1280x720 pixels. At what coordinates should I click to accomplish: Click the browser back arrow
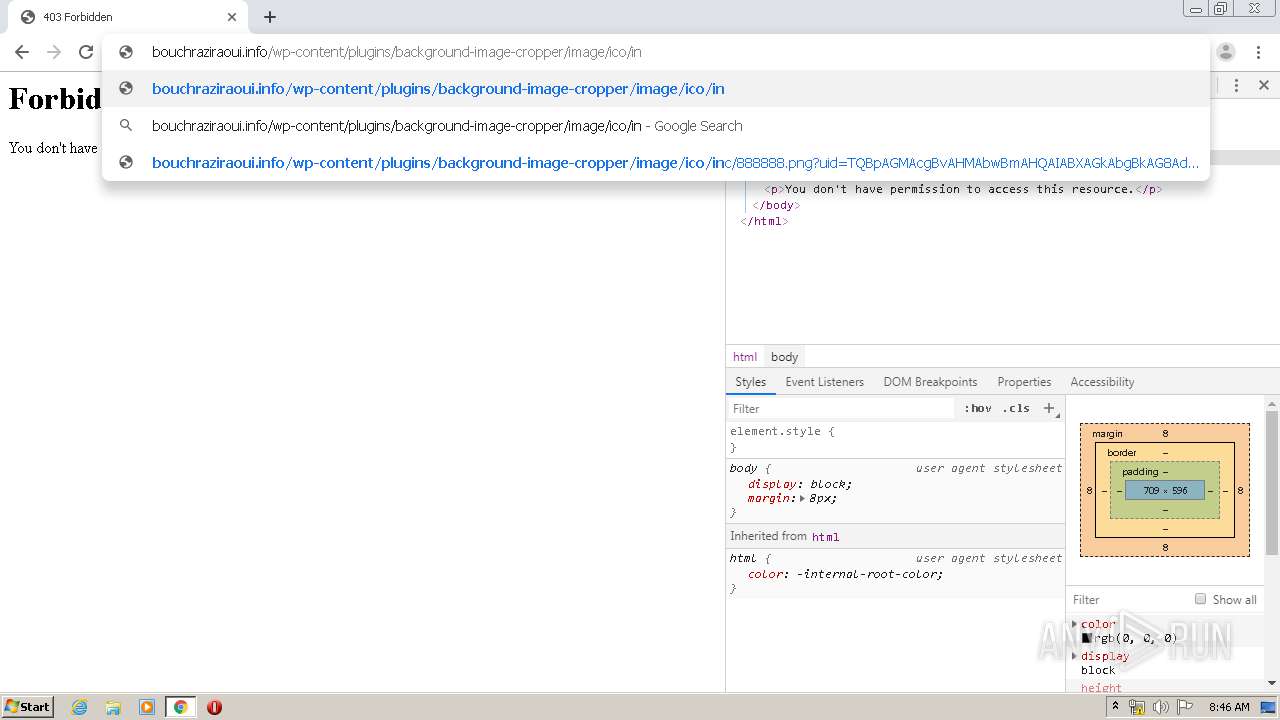click(22, 52)
